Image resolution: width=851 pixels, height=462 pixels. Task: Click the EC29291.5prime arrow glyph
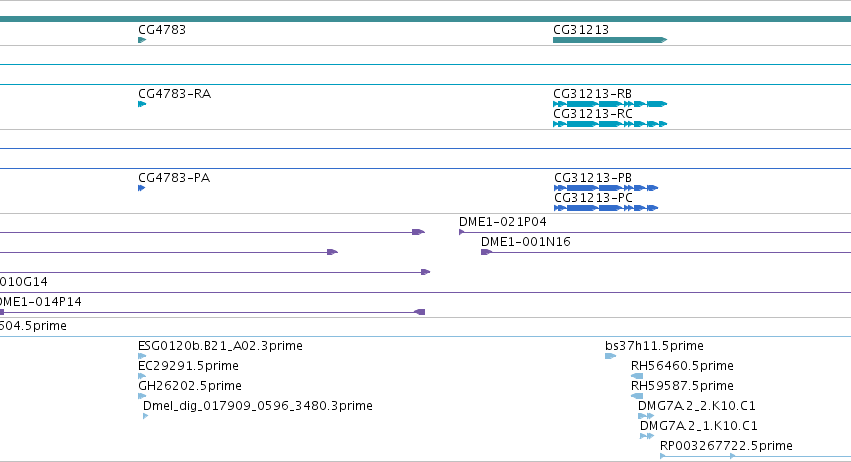[x=142, y=376]
